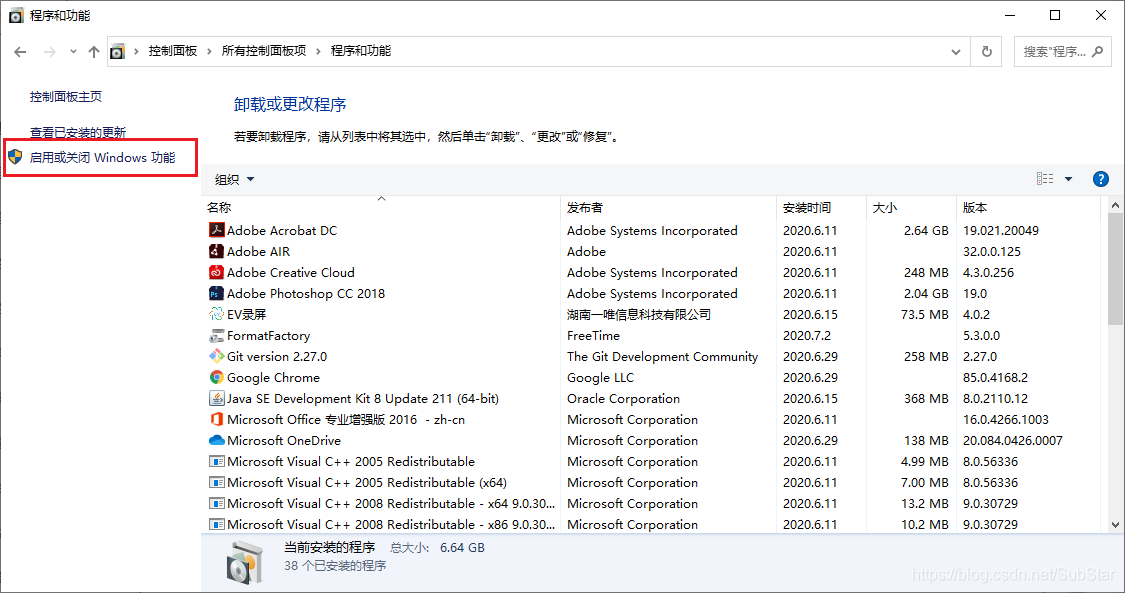Click the Microsoft Office 2016 icon
Screen dimensions: 1125x593
216,419
